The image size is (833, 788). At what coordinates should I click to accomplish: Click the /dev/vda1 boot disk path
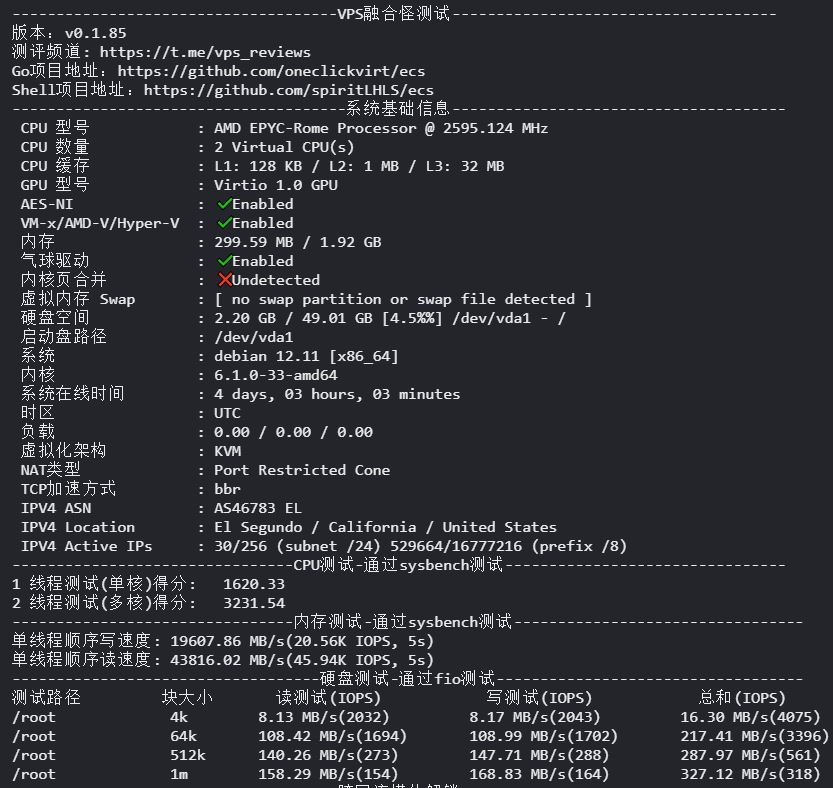tap(253, 337)
